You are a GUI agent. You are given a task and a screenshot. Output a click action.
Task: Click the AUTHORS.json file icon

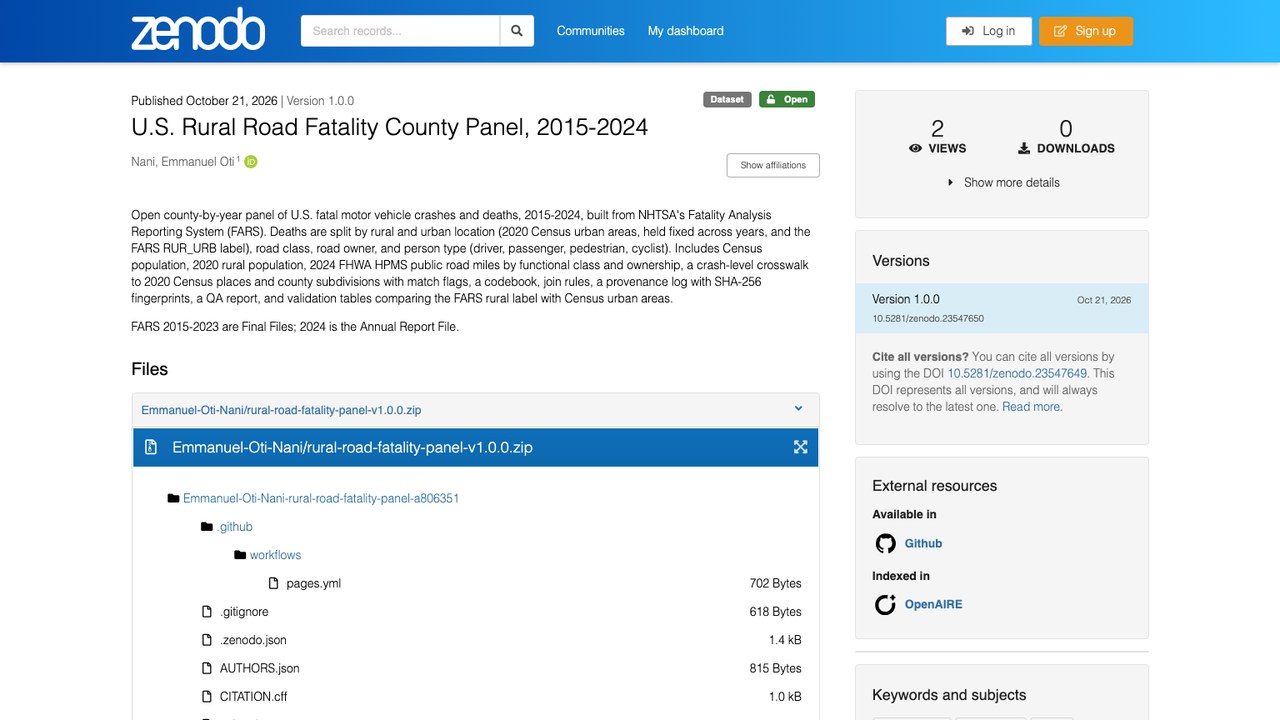point(207,668)
